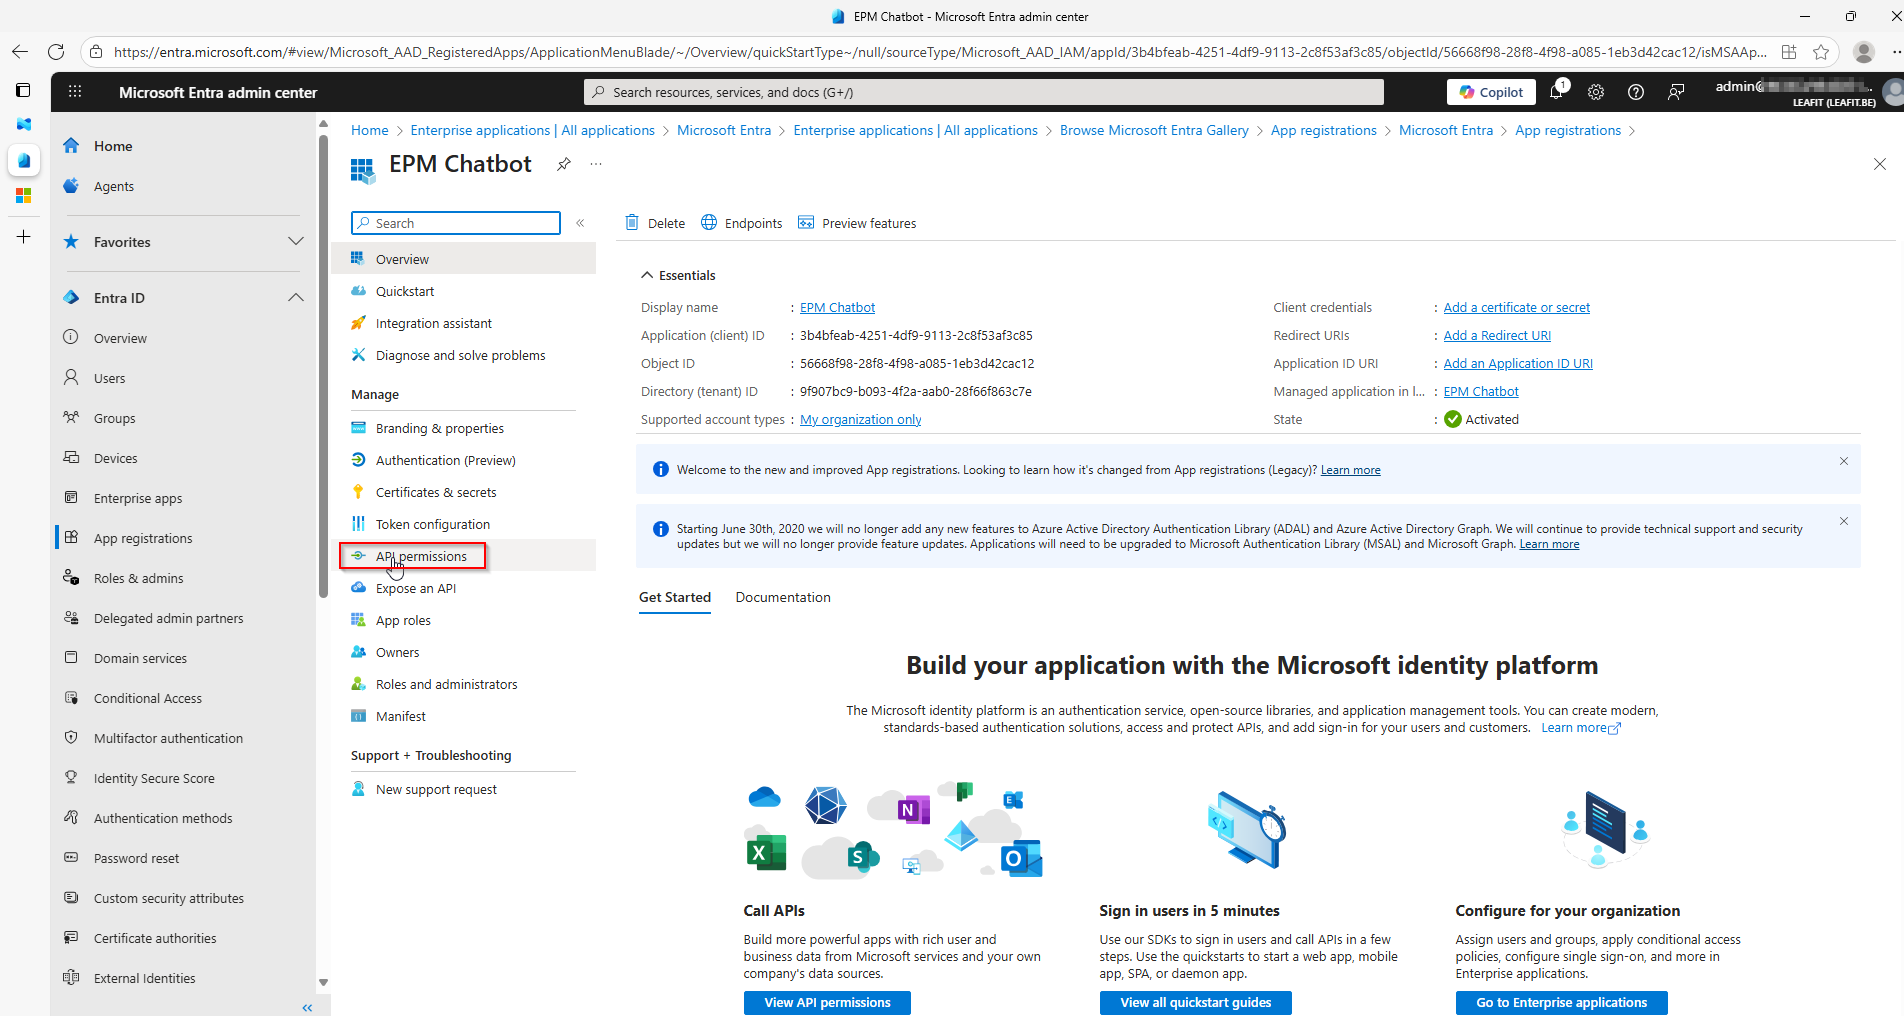Click Add a certificate or secret
Viewport: 1904px width, 1016px height.
(1516, 308)
